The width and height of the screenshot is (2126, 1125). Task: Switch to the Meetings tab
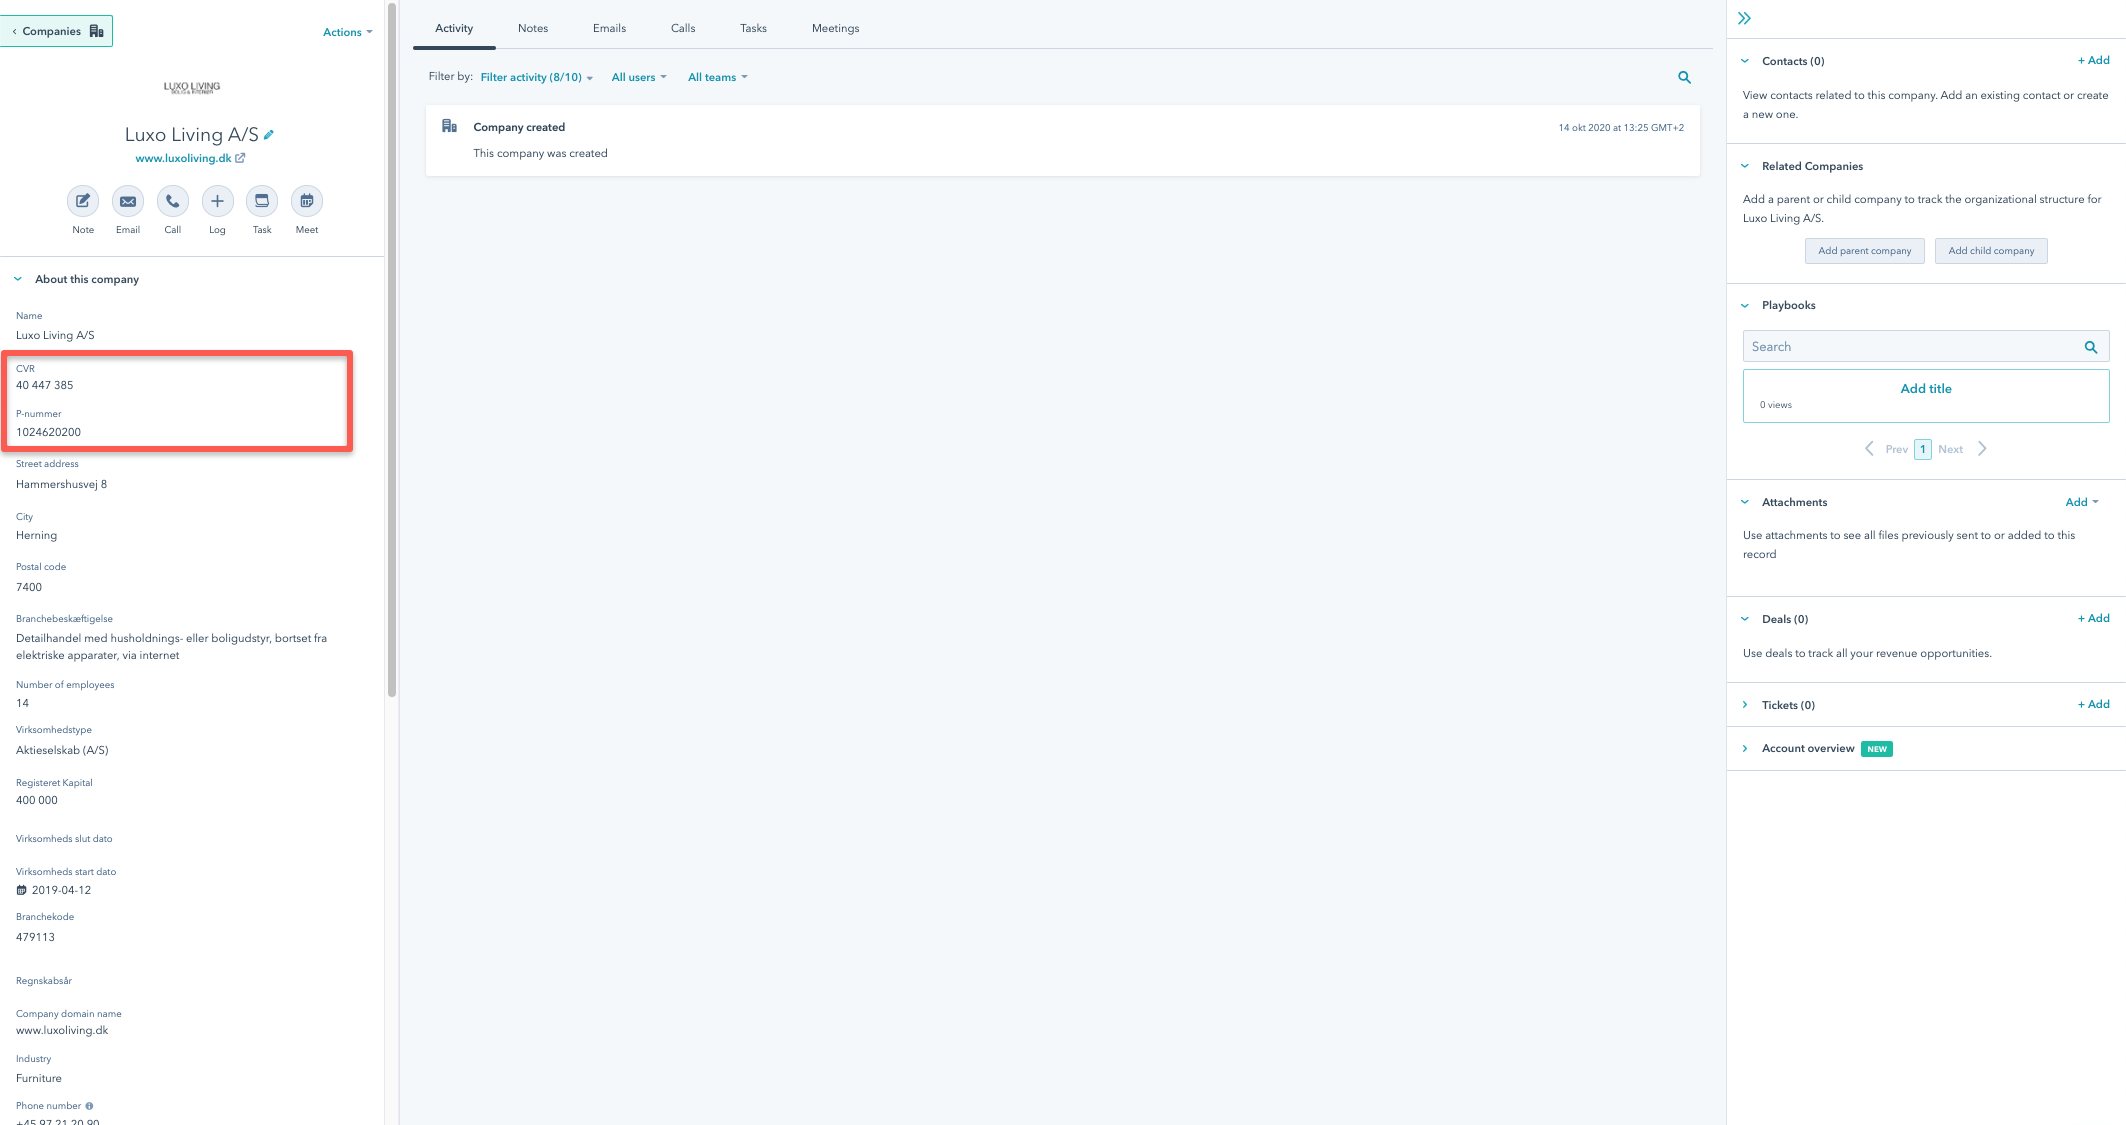(x=835, y=28)
